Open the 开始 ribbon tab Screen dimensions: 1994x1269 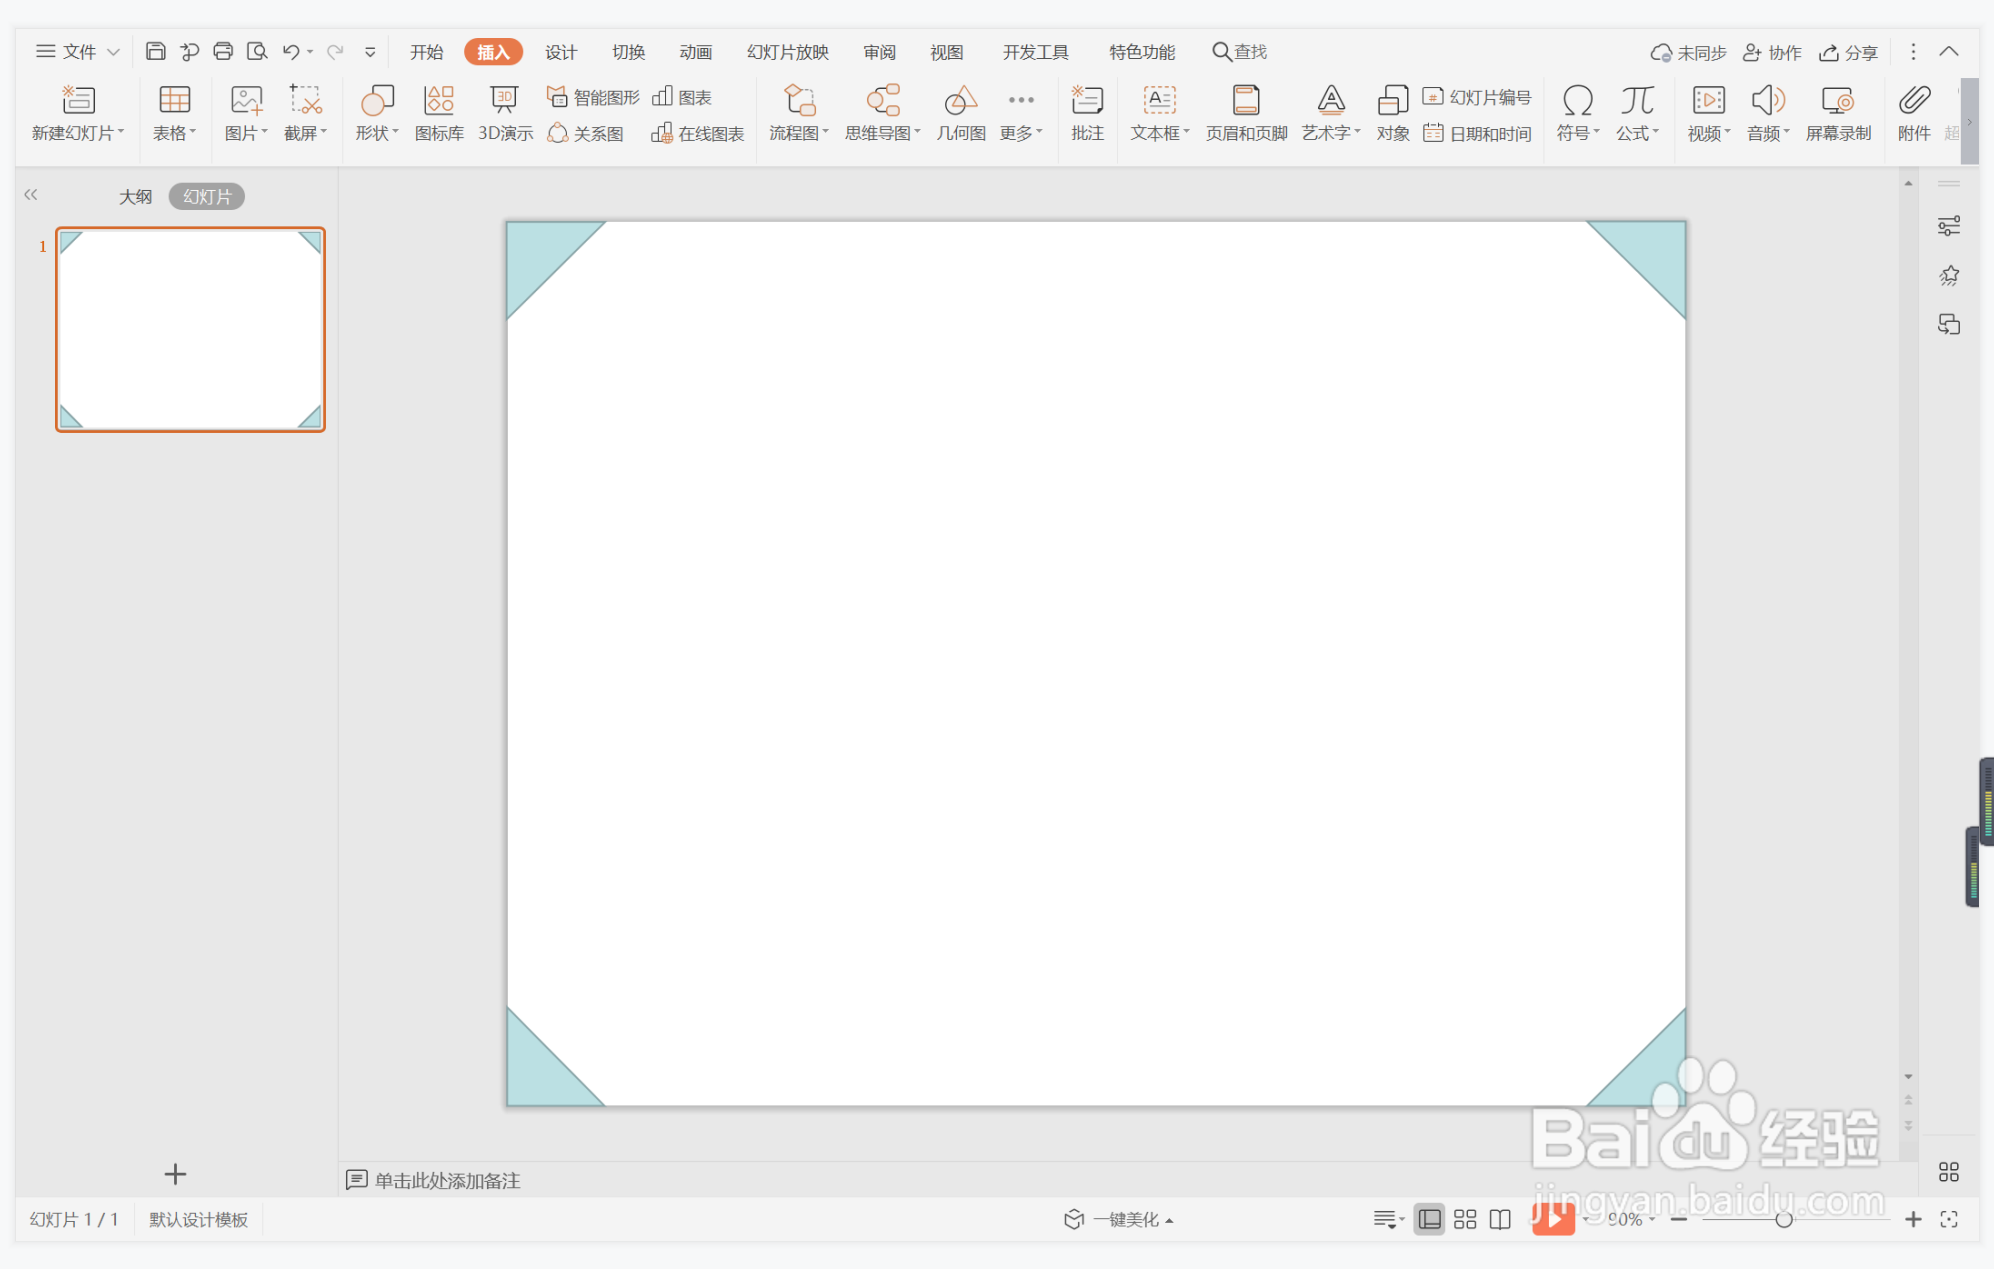click(x=426, y=52)
